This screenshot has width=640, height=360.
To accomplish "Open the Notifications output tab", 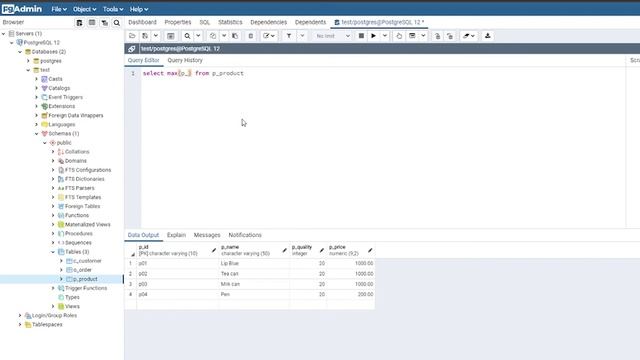I will [245, 235].
